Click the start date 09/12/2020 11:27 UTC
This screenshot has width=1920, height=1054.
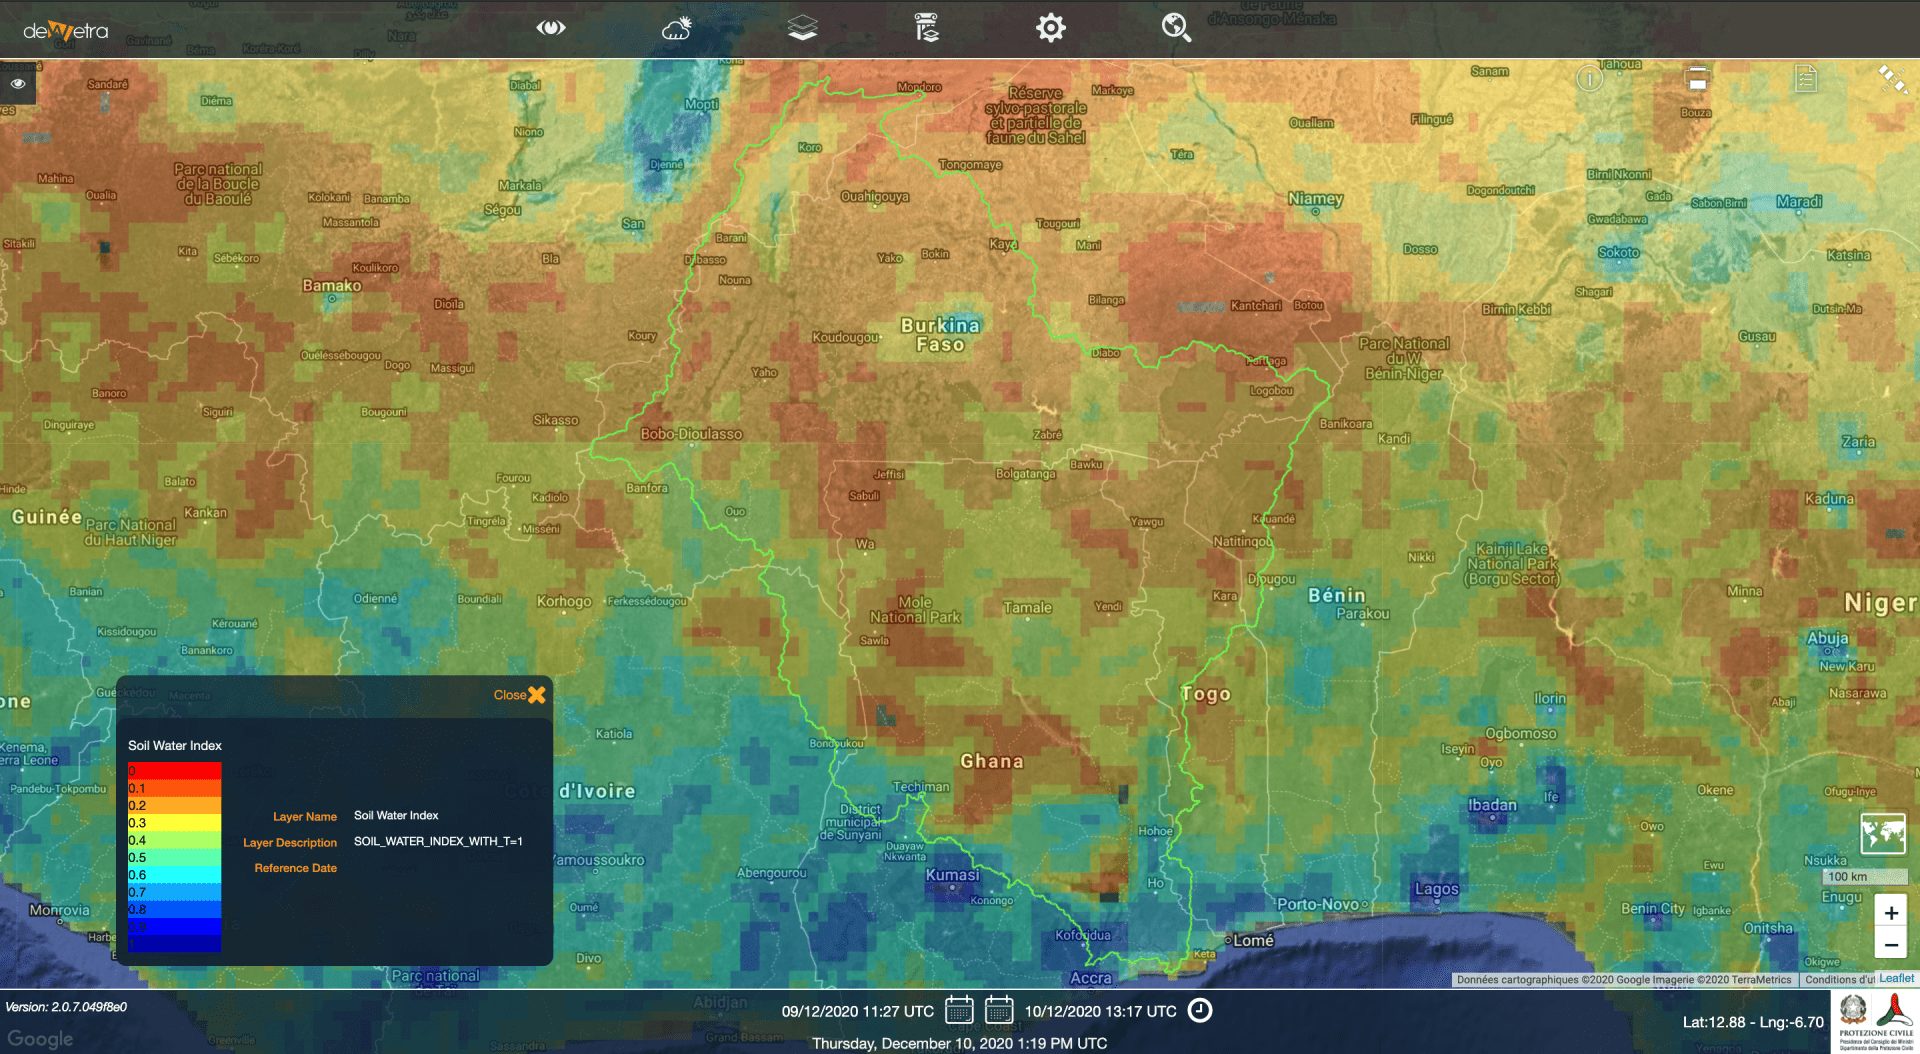click(x=857, y=1012)
